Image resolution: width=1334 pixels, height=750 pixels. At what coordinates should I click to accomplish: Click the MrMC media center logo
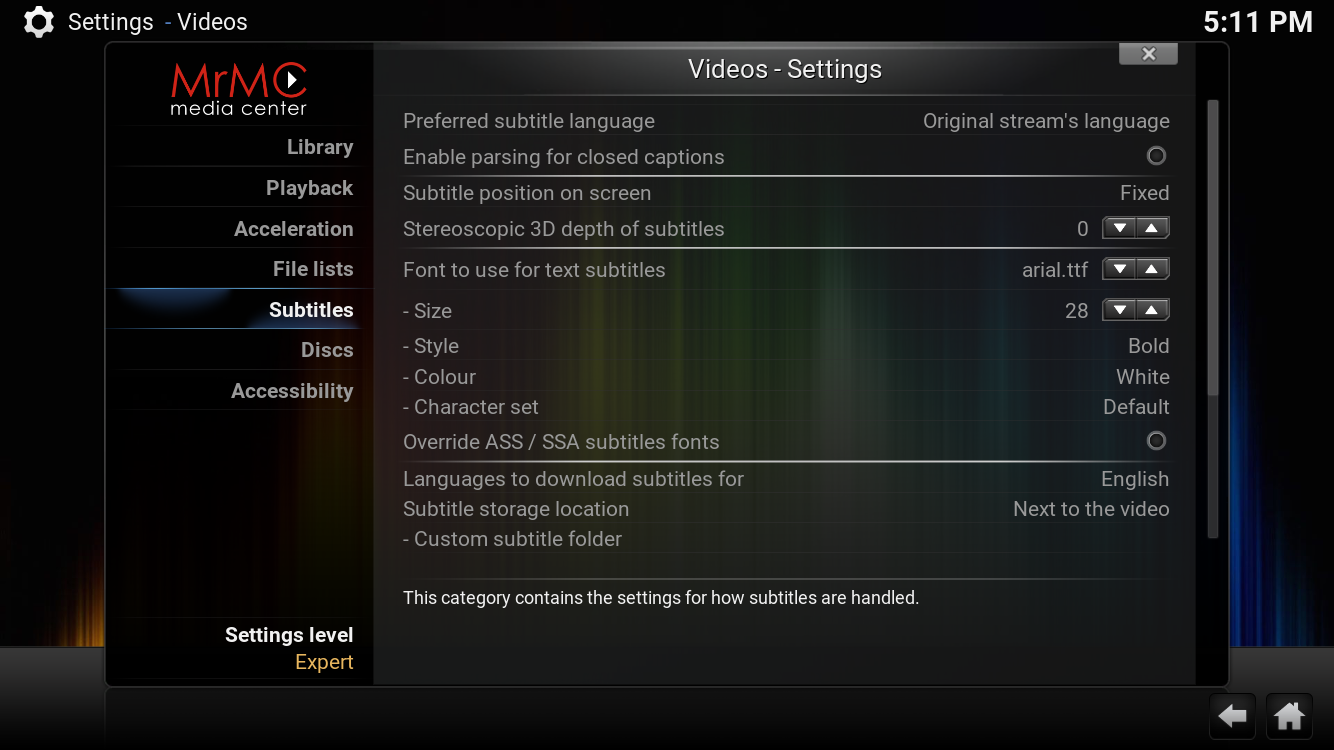pyautogui.click(x=238, y=89)
